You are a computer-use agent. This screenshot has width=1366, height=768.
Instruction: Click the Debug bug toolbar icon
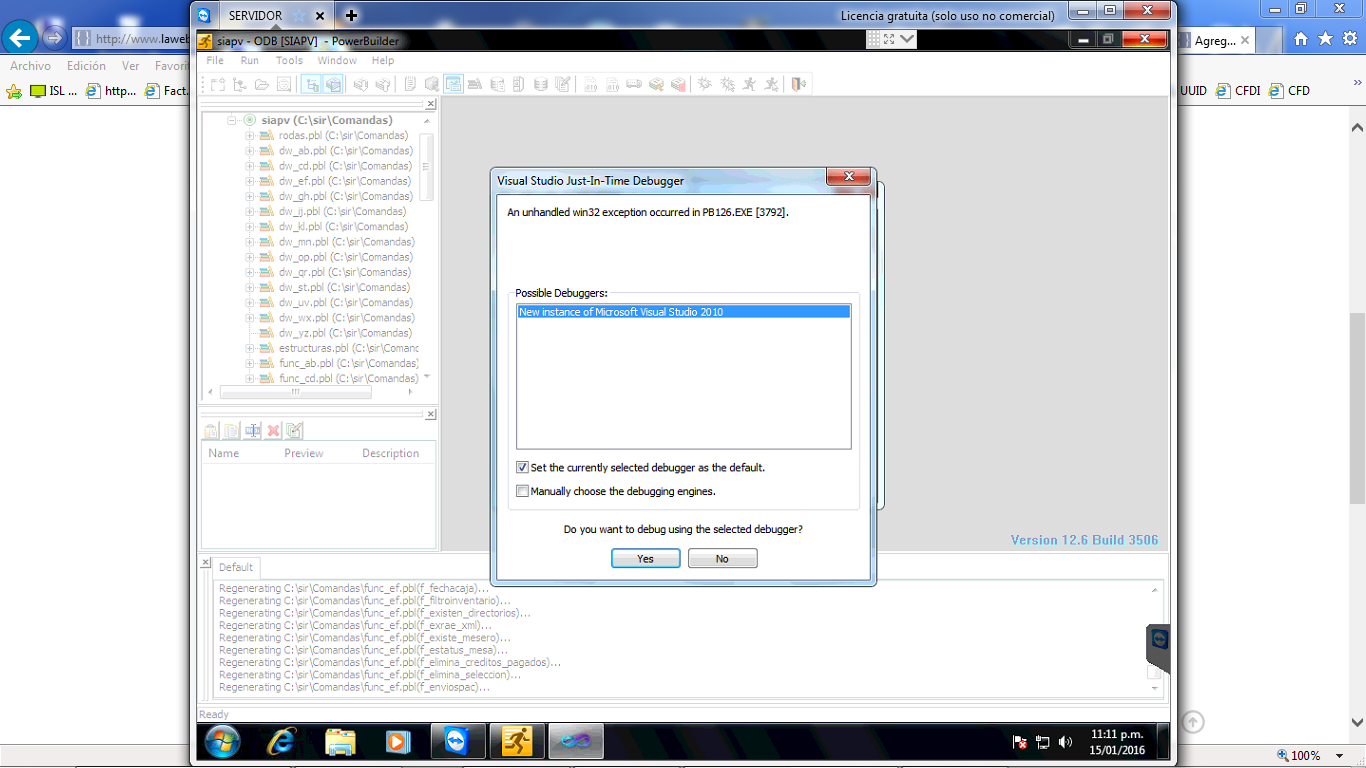tap(704, 85)
